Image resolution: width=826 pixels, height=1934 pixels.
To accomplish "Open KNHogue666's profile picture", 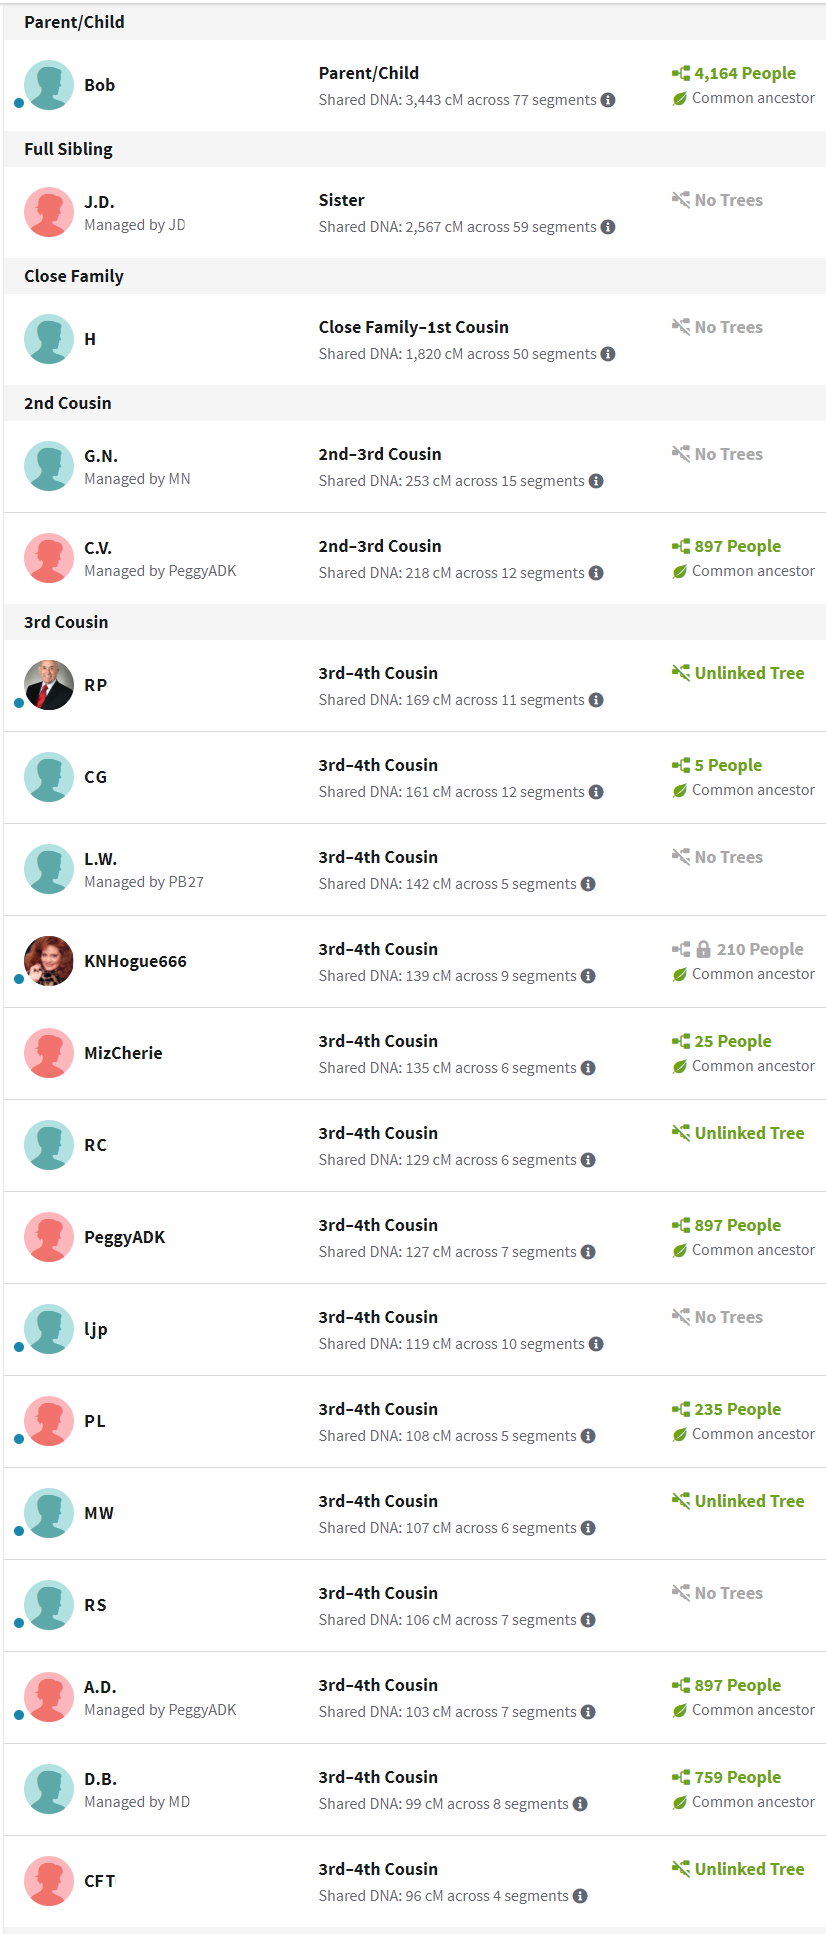I will coord(49,961).
